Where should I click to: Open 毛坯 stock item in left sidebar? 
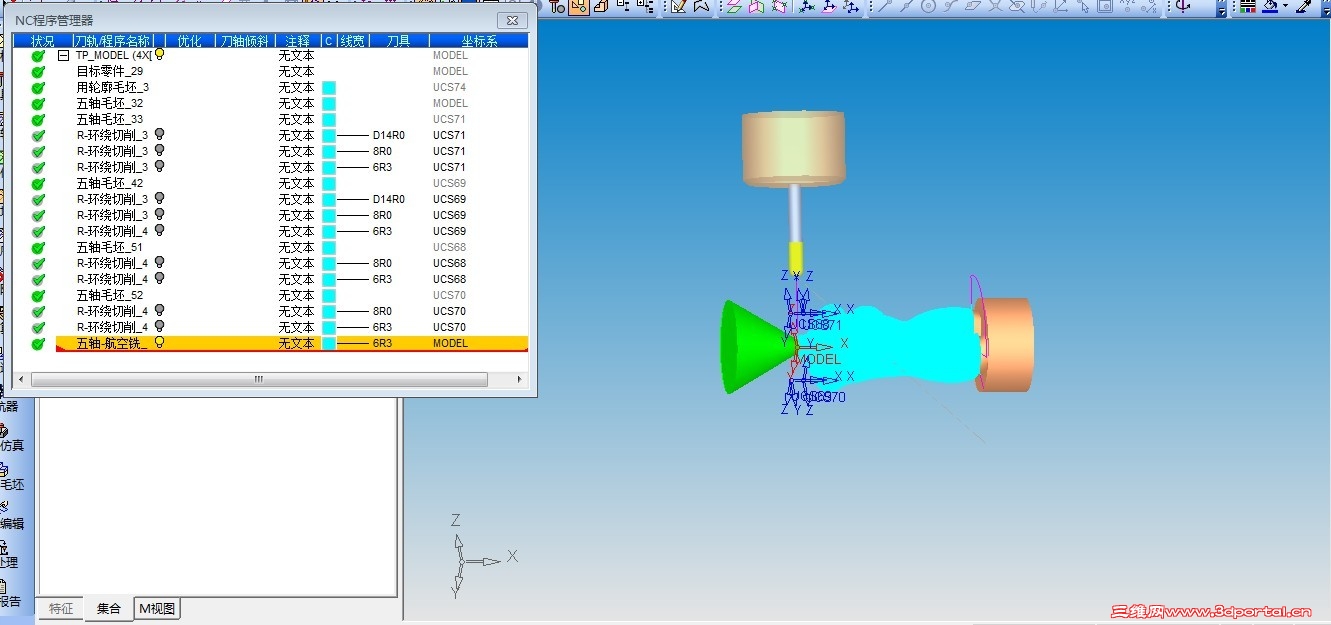tap(12, 477)
